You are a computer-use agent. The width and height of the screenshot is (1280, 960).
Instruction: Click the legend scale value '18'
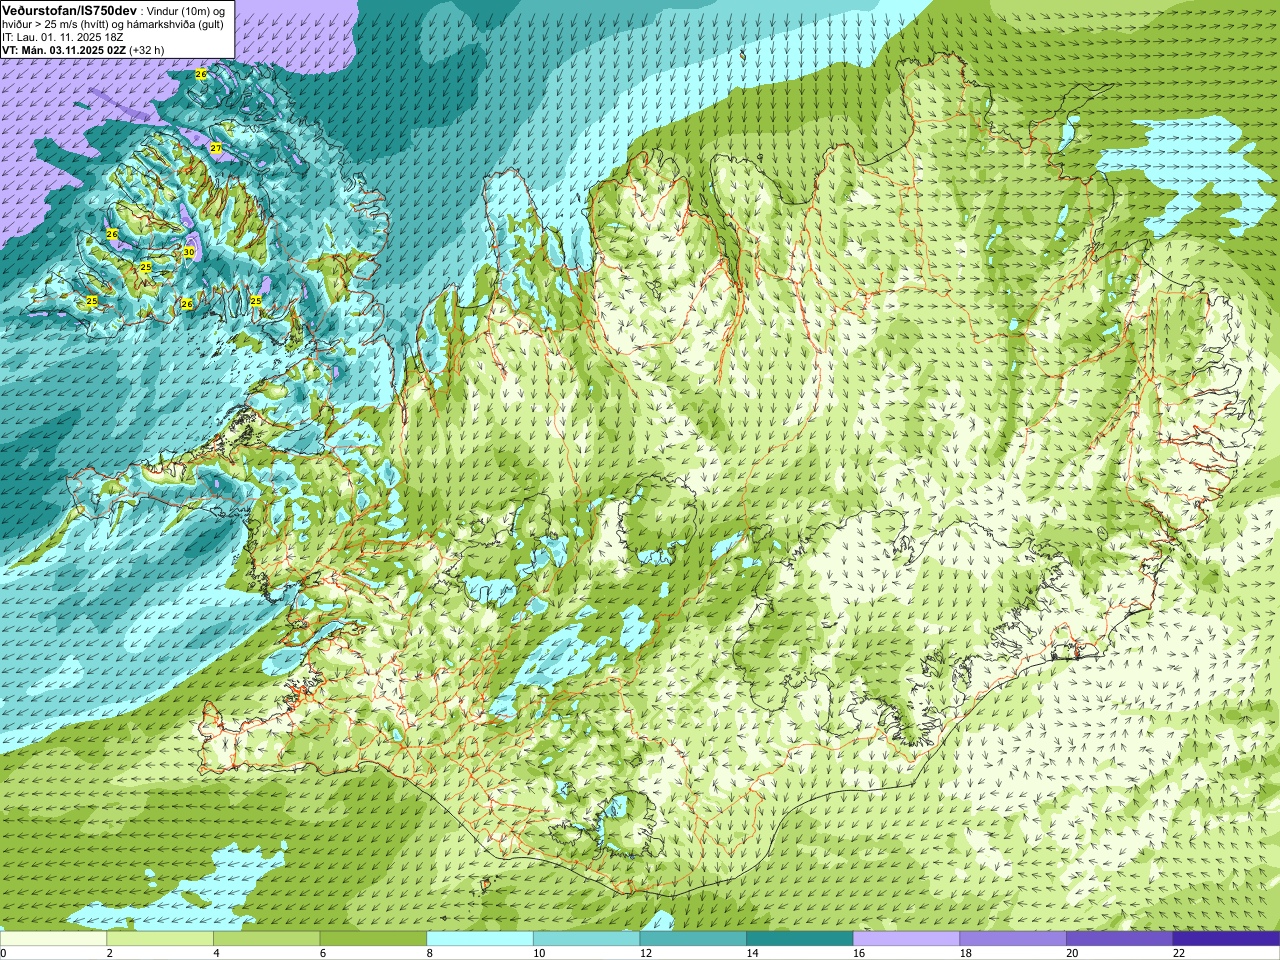coord(966,953)
